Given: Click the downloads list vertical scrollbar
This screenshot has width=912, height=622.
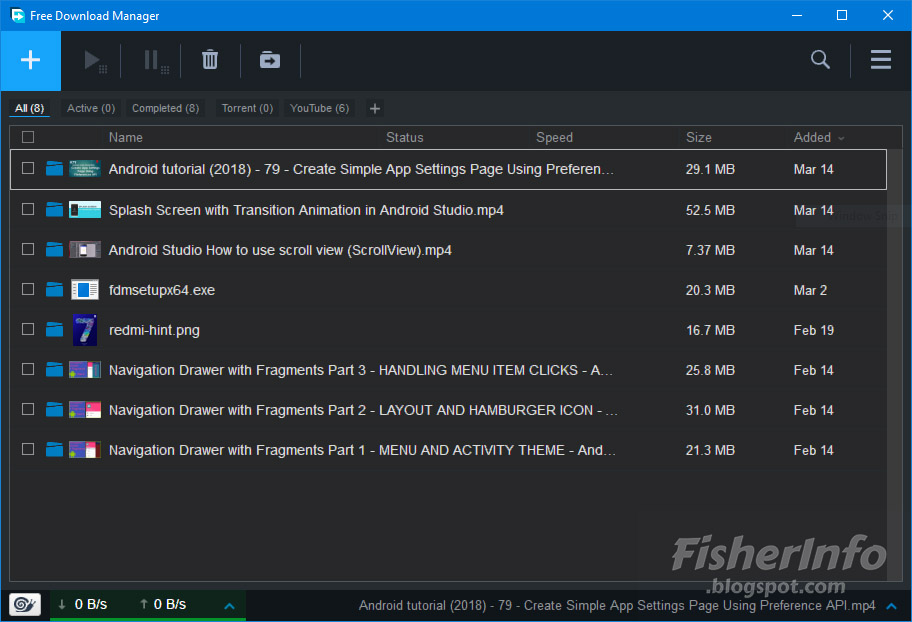Looking at the screenshot, I should click(x=895, y=365).
